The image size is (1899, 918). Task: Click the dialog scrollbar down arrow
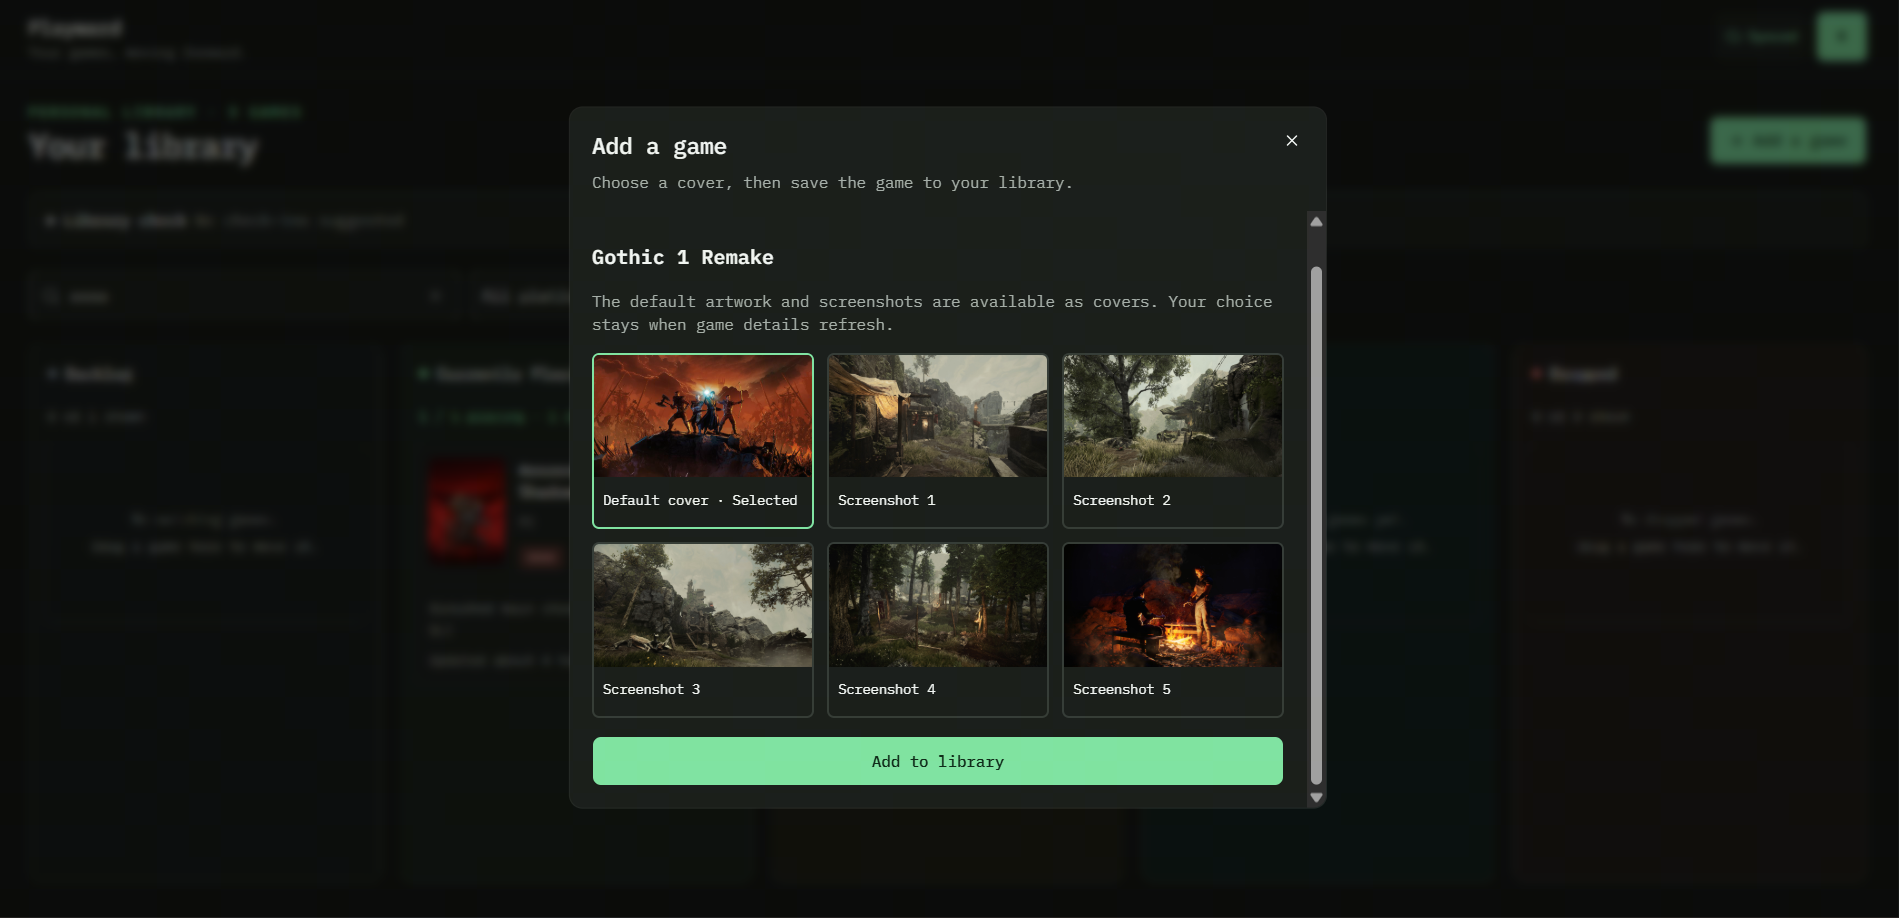[x=1316, y=797]
